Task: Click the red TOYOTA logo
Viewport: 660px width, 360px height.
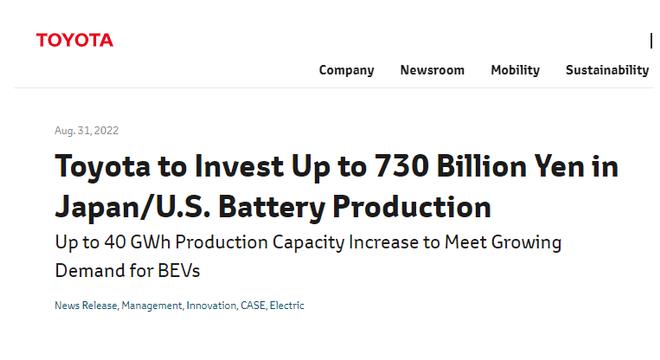Action: point(75,40)
